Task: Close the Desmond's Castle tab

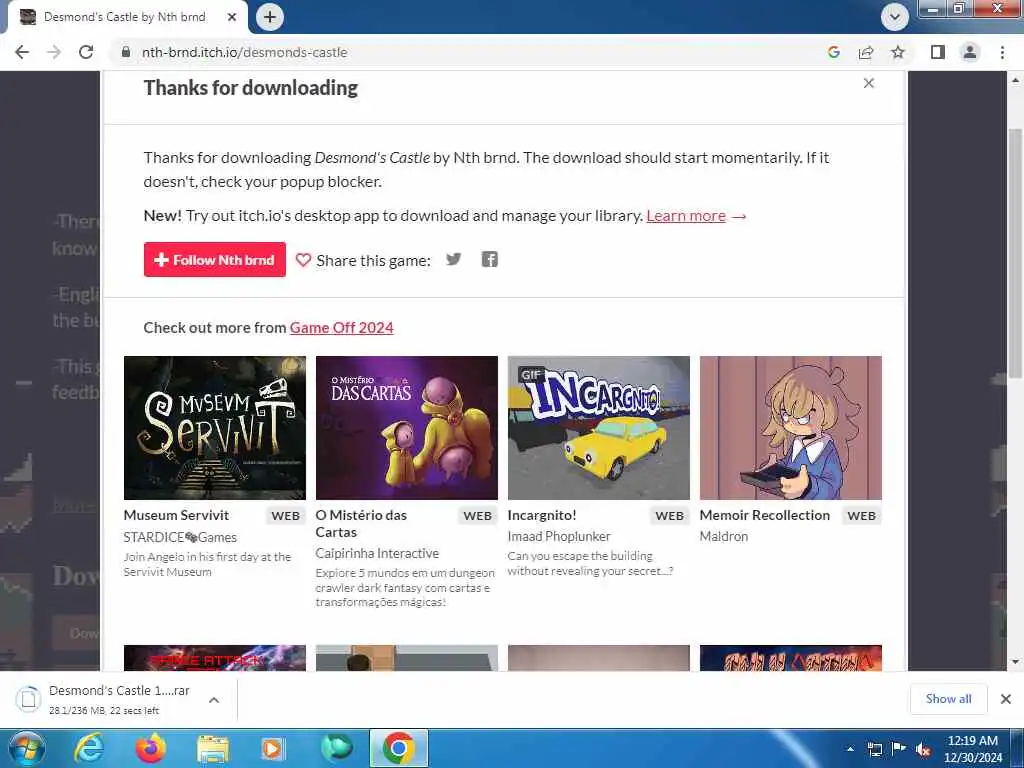Action: click(x=232, y=17)
